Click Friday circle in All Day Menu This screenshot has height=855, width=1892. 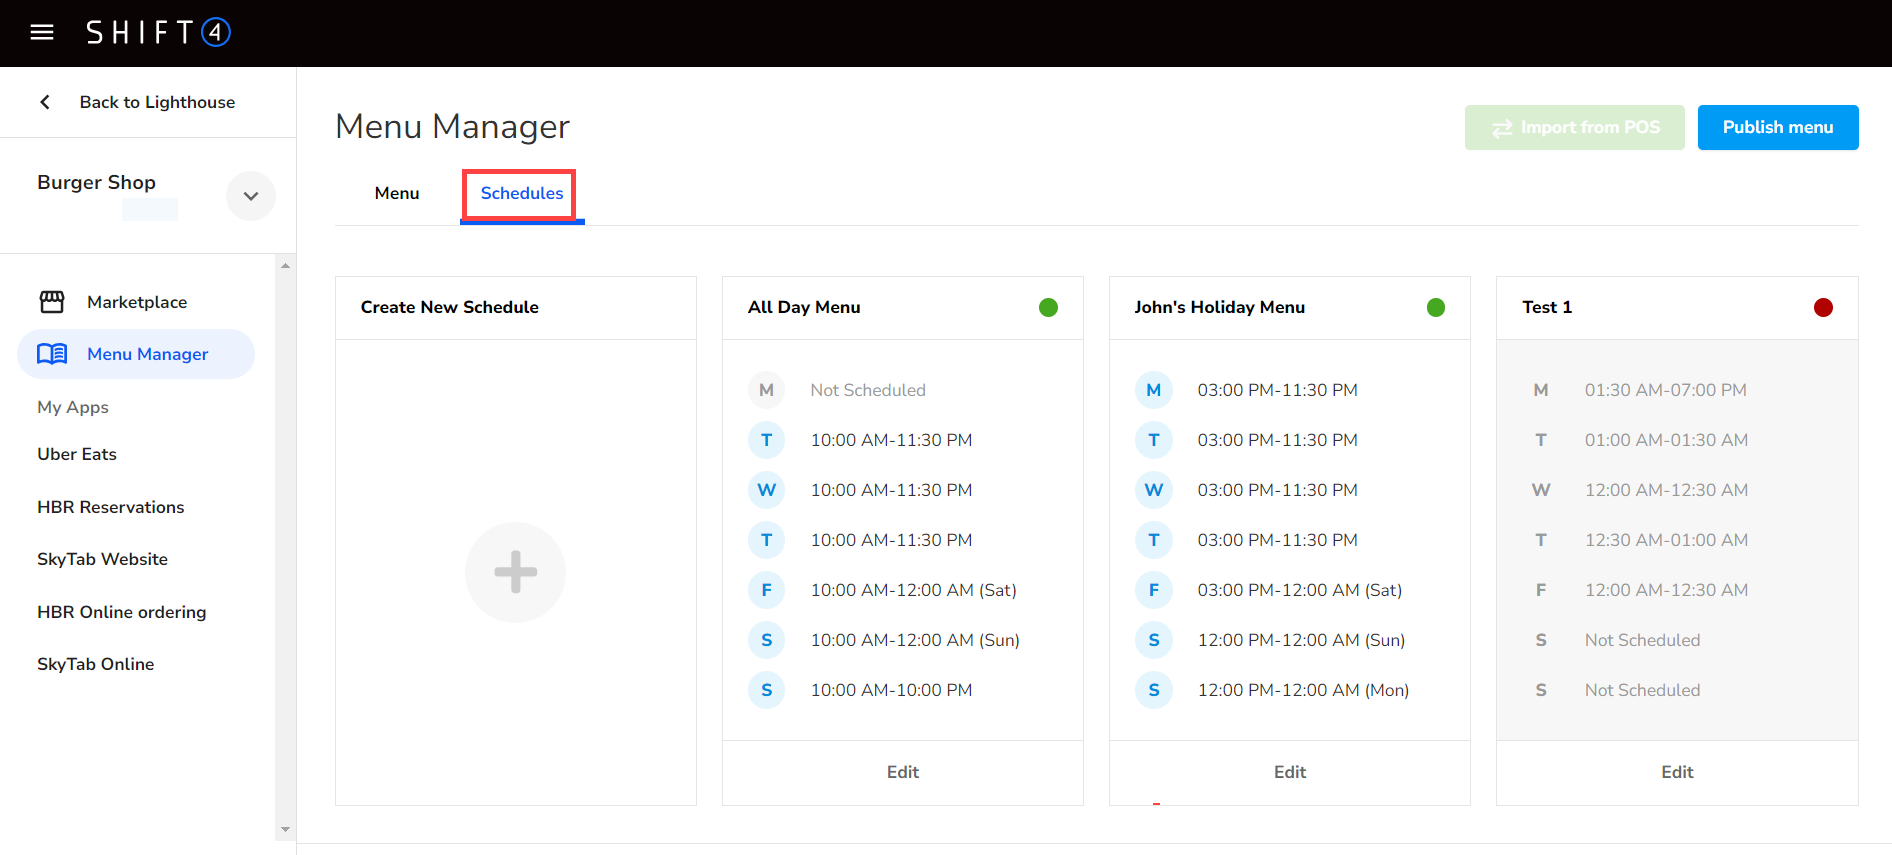coord(766,590)
